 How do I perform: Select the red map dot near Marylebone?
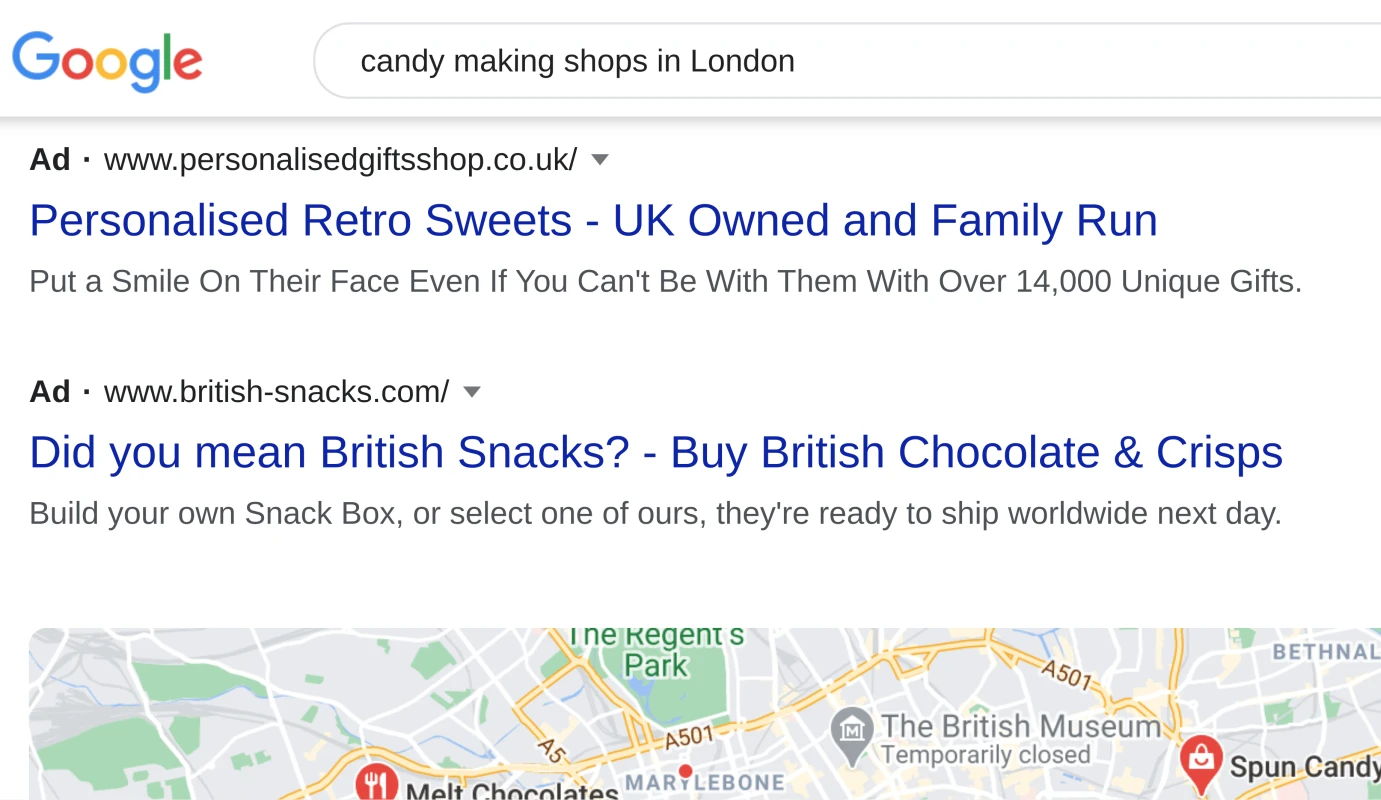pos(686,771)
